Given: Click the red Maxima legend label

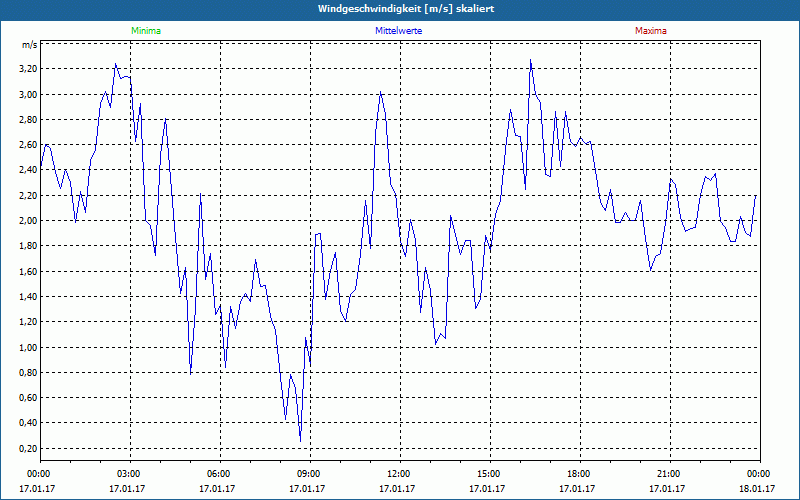Looking at the screenshot, I should tap(651, 31).
